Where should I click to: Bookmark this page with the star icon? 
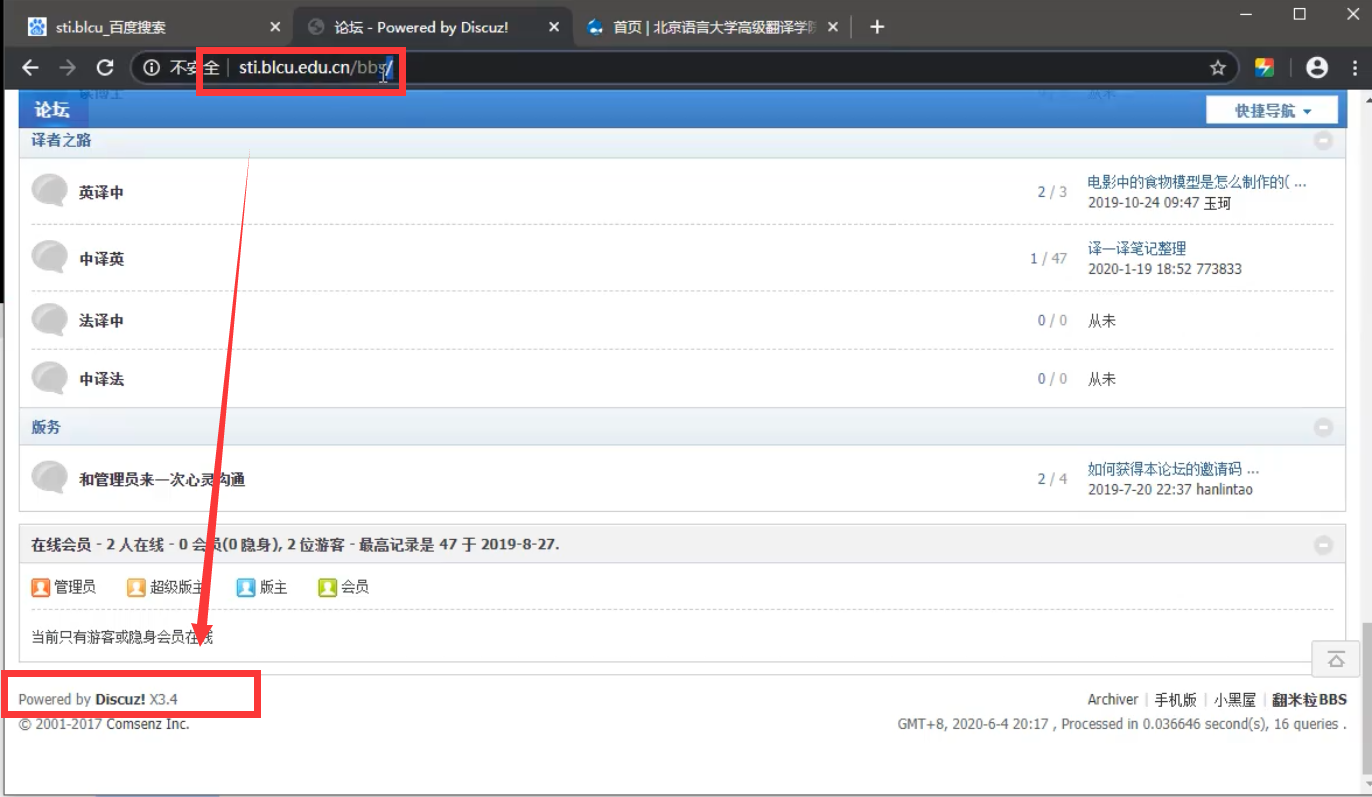pos(1217,68)
